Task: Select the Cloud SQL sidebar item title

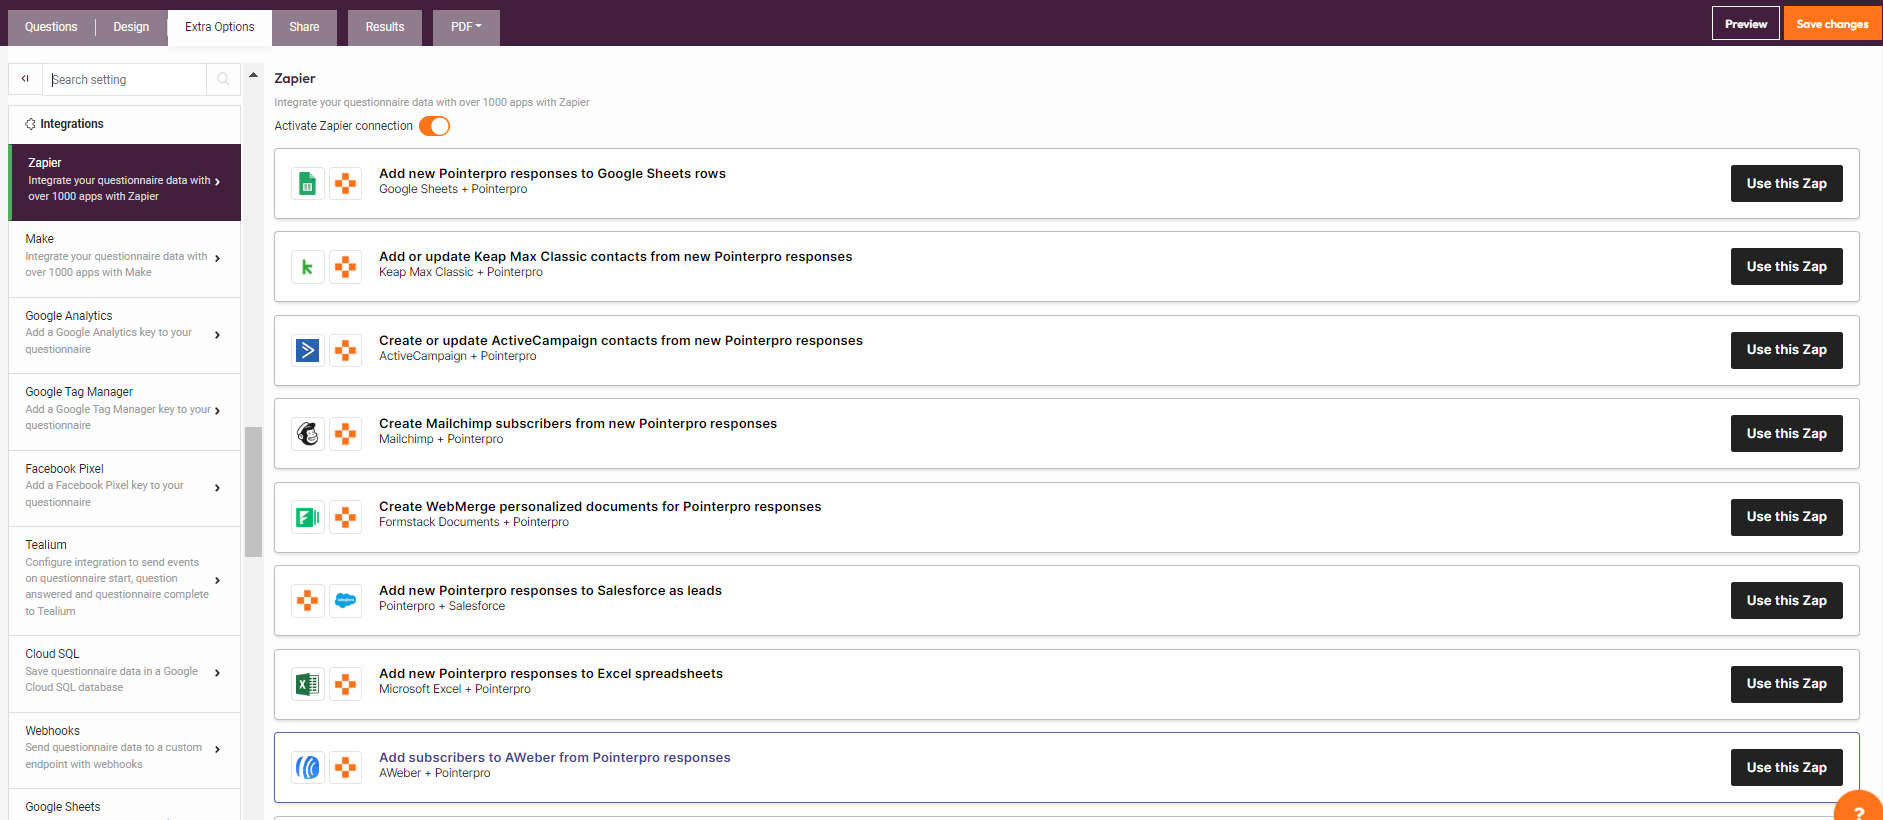Action: [x=52, y=654]
